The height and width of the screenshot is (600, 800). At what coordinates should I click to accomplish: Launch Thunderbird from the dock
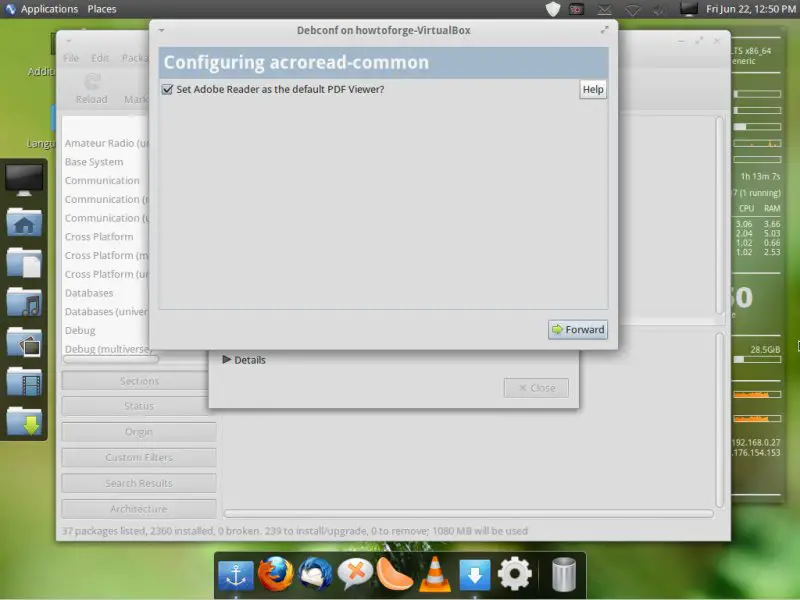[x=315, y=574]
